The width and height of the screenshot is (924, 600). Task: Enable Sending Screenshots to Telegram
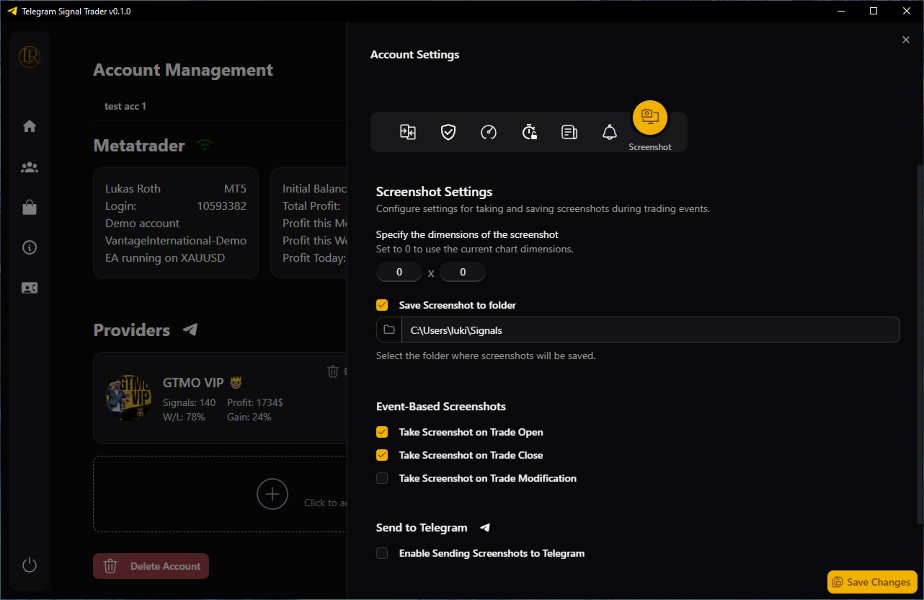[382, 553]
